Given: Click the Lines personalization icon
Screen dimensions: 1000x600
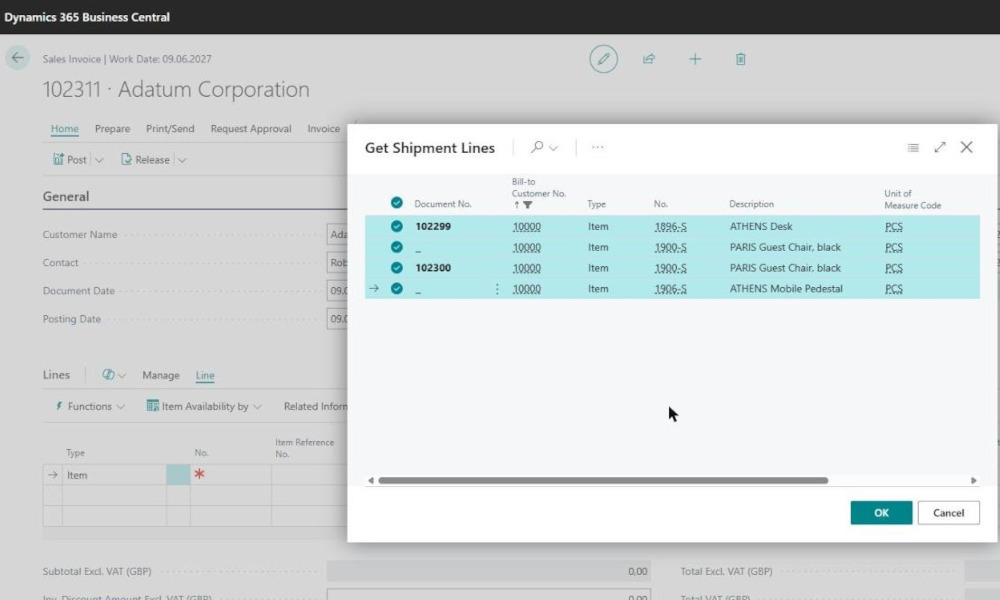Looking at the screenshot, I should point(108,375).
